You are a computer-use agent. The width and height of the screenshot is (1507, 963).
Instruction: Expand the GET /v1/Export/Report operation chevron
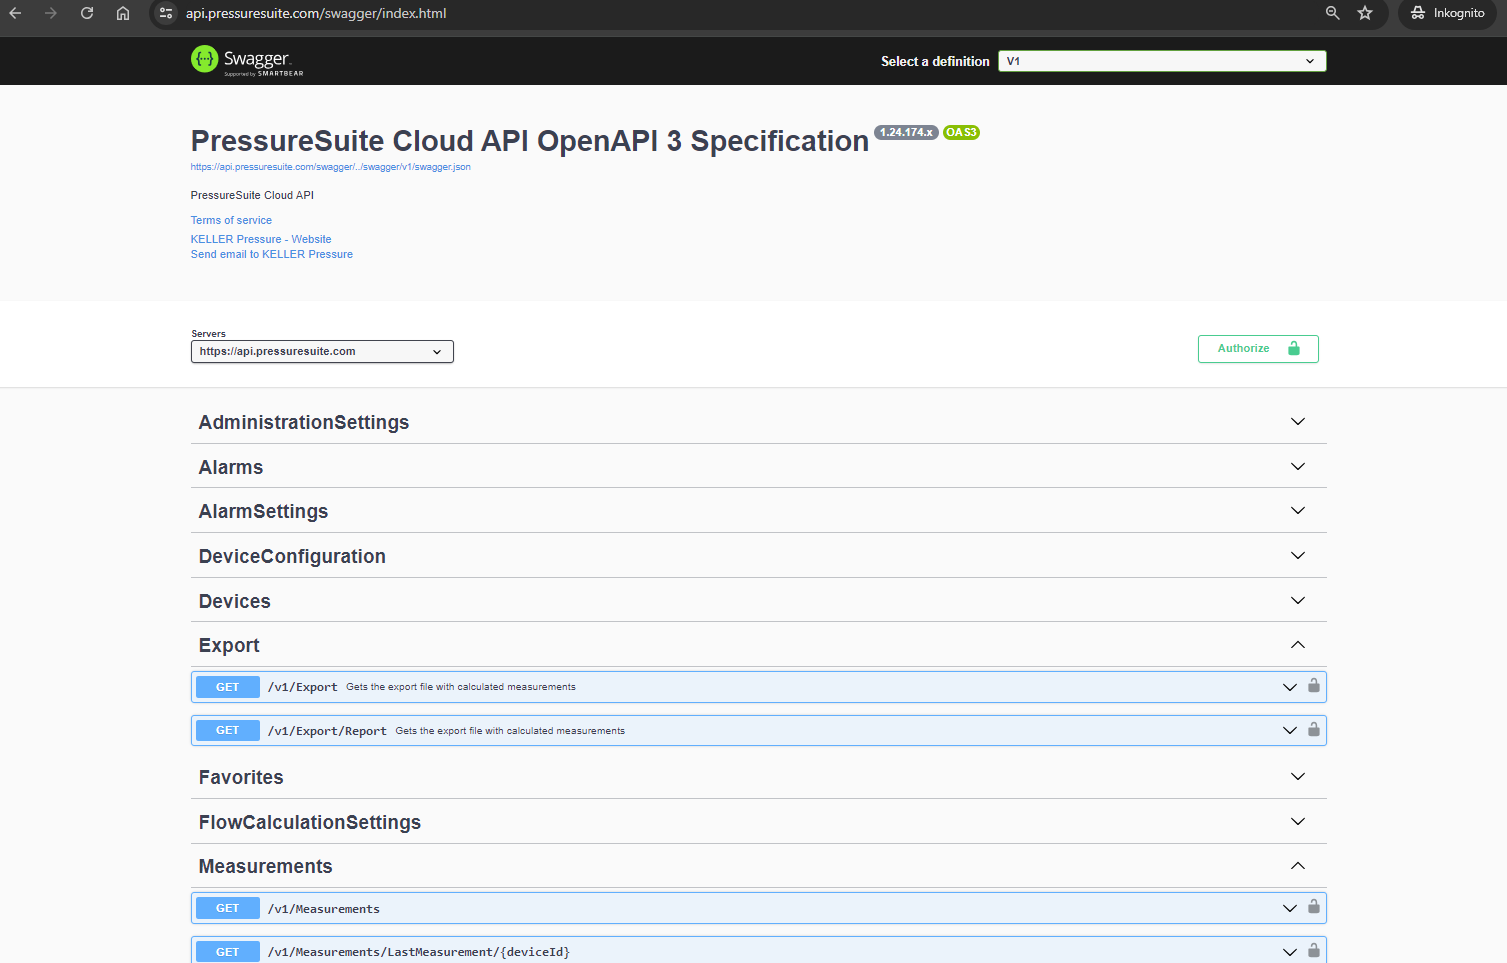tap(1290, 731)
